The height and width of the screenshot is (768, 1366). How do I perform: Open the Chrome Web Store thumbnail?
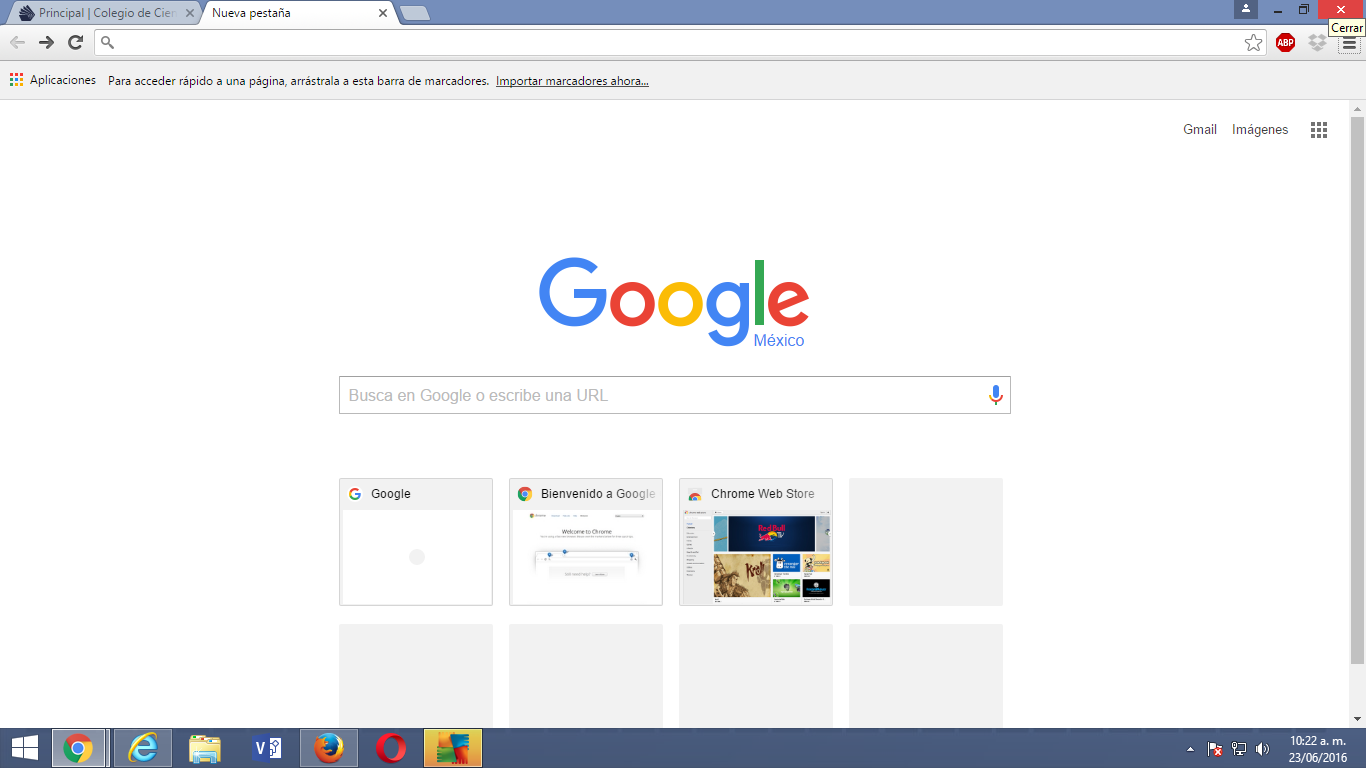tap(756, 542)
